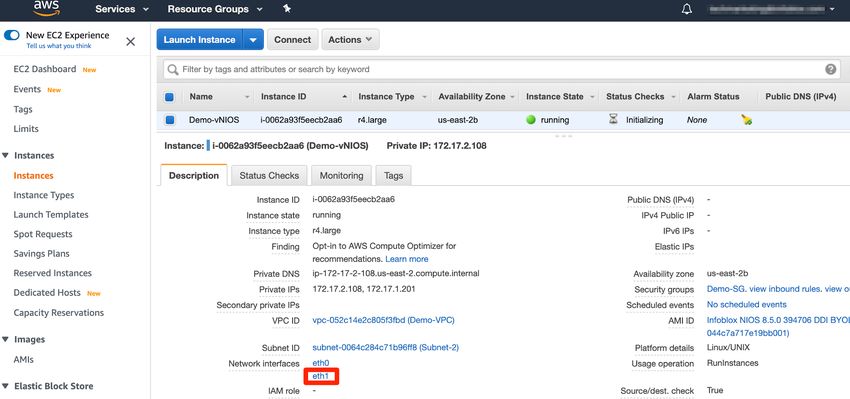Open Launch Templates in sidebar
Viewport: 850px width, 399px height.
pos(51,215)
